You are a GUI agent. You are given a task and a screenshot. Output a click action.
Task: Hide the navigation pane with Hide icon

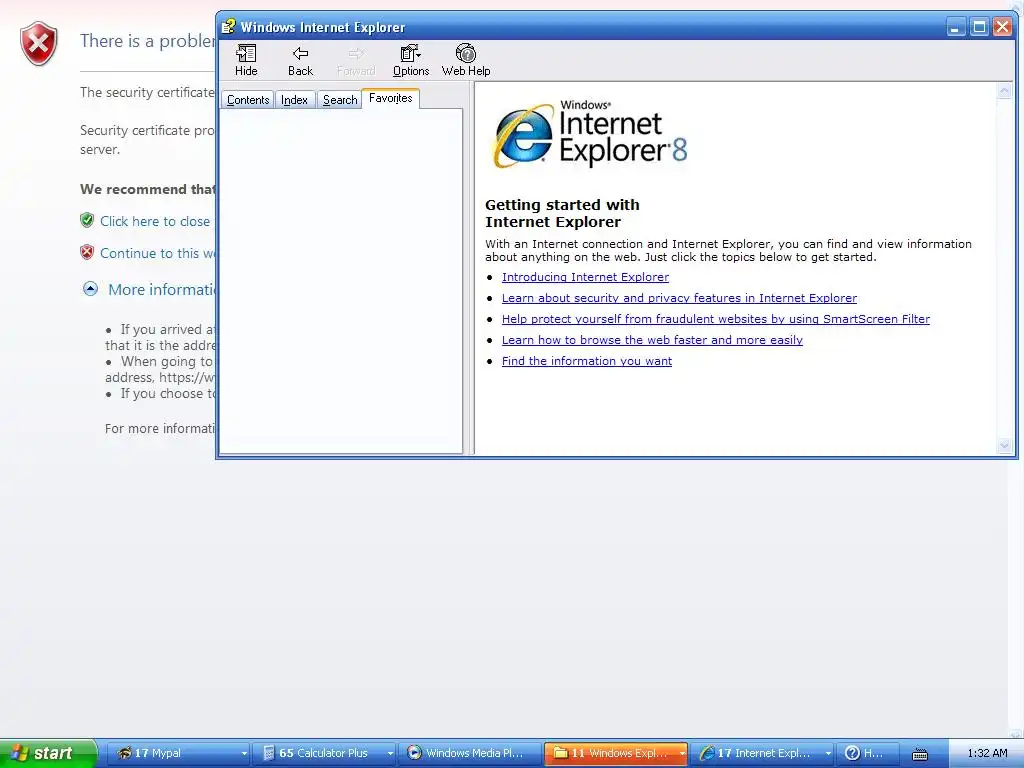click(x=246, y=60)
